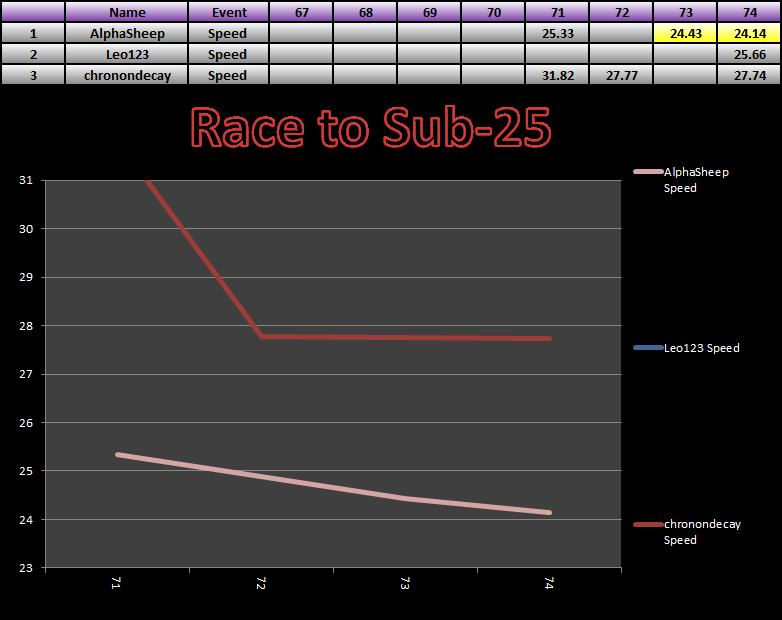Click the x-axis label 71

pos(116,583)
